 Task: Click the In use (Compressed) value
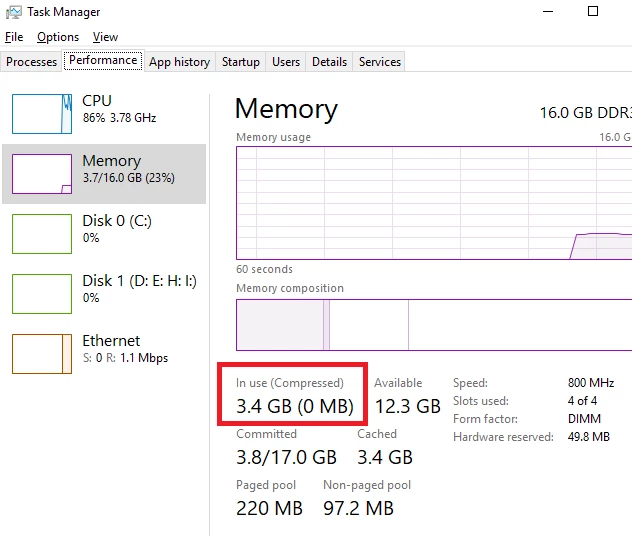pos(295,406)
